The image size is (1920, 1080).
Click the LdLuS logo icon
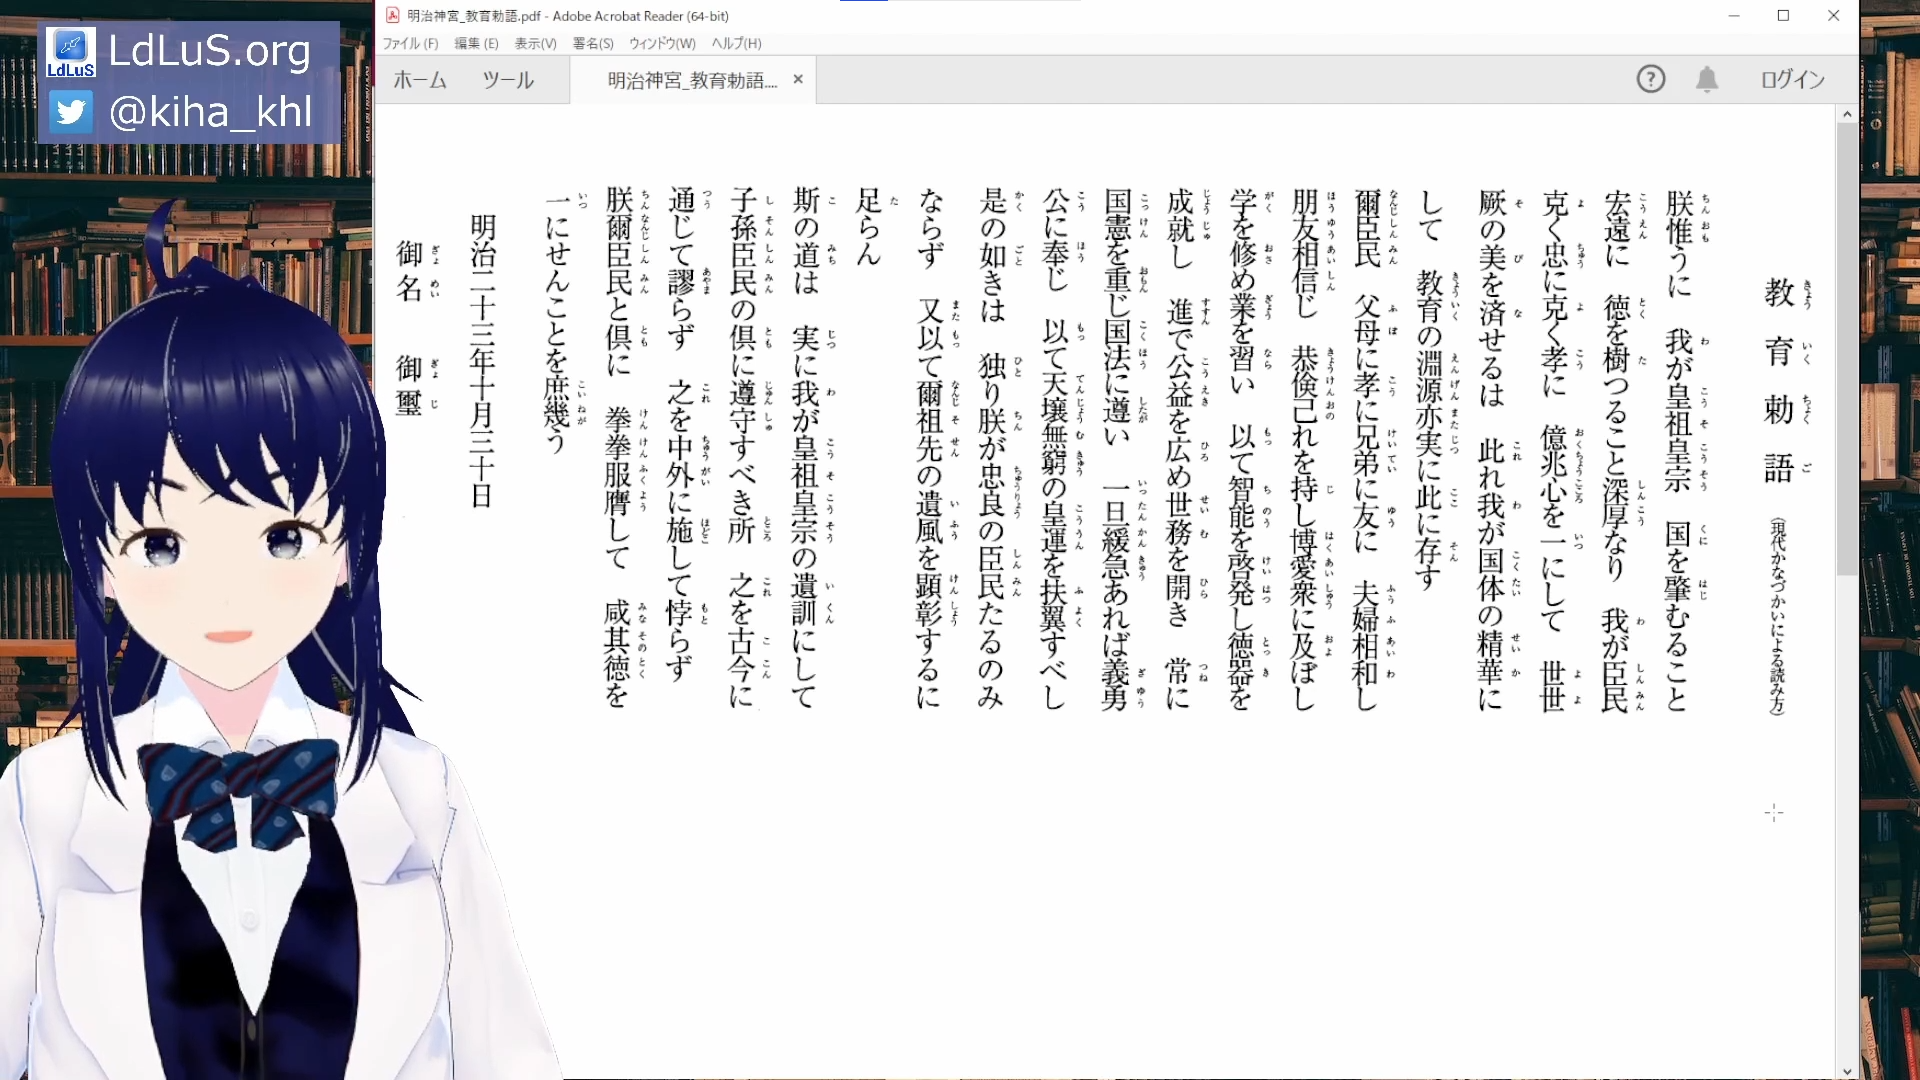[x=71, y=52]
